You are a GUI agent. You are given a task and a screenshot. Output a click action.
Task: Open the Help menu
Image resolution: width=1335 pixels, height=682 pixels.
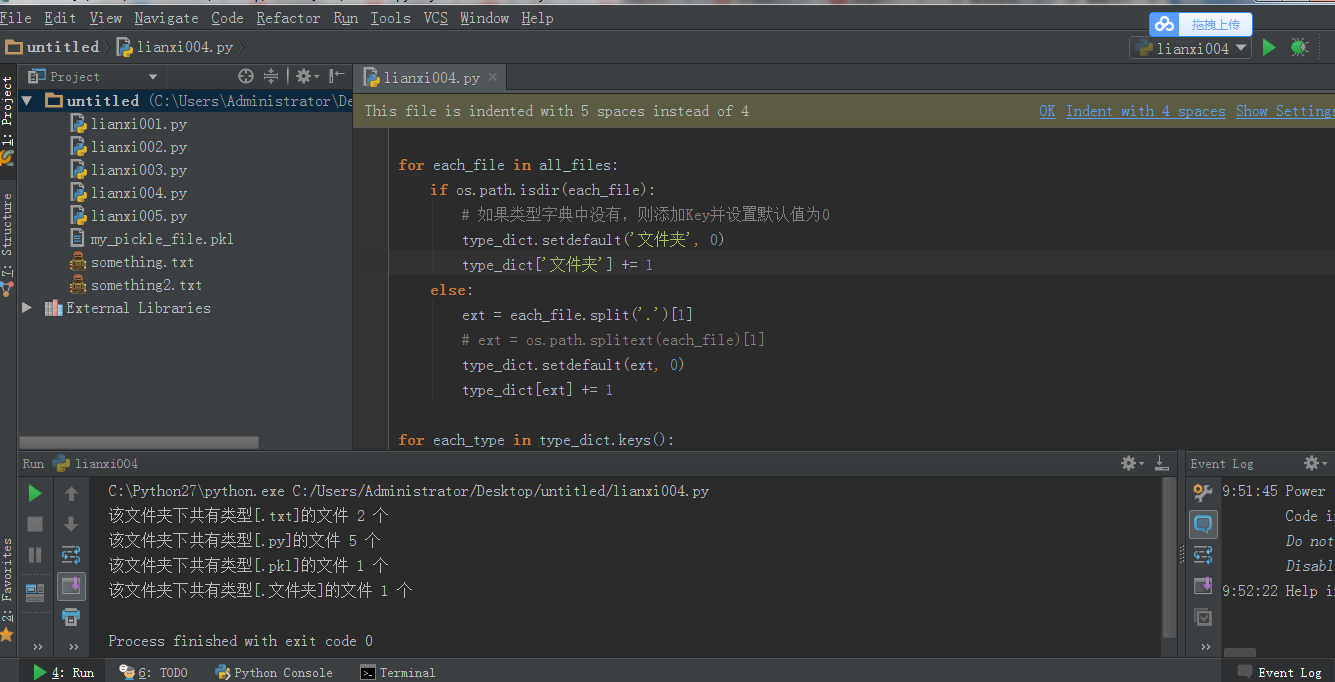537,18
